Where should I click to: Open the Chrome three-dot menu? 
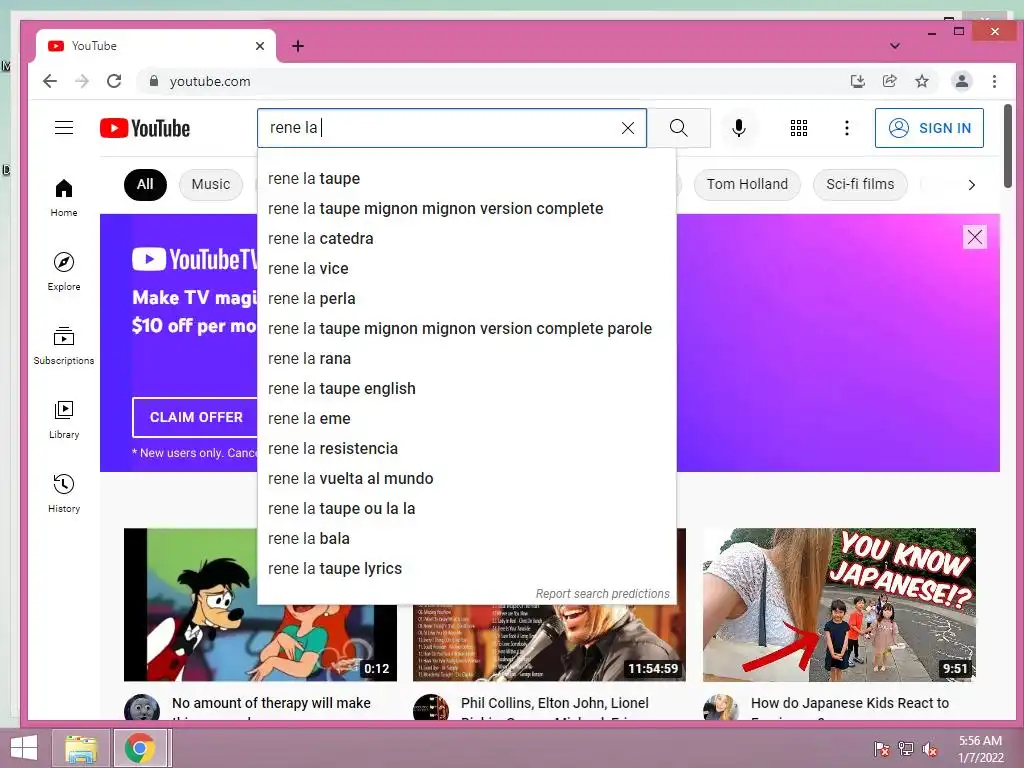pos(994,81)
